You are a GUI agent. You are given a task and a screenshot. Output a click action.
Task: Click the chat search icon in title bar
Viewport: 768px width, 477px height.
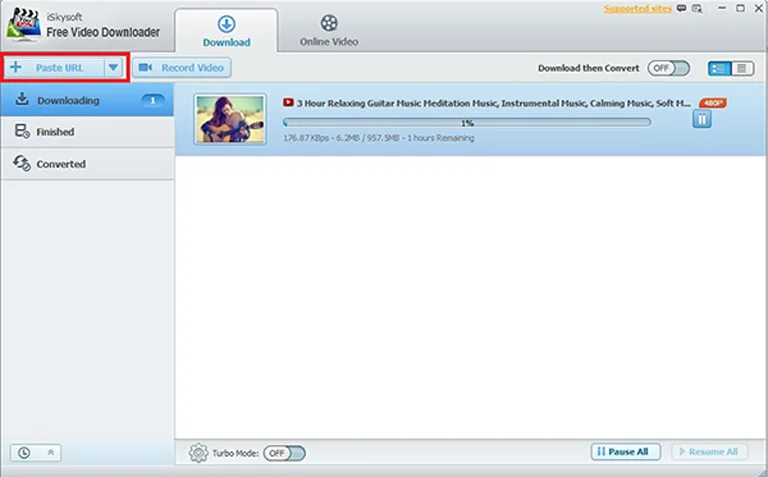[697, 8]
